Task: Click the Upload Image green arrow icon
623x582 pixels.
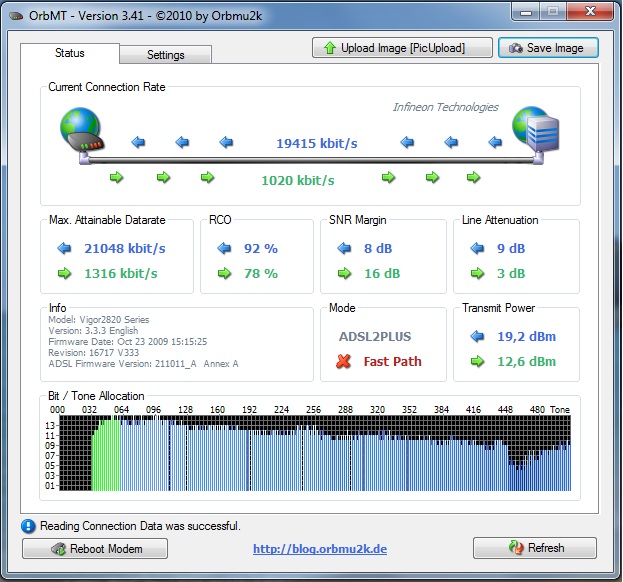Action: pyautogui.click(x=330, y=48)
